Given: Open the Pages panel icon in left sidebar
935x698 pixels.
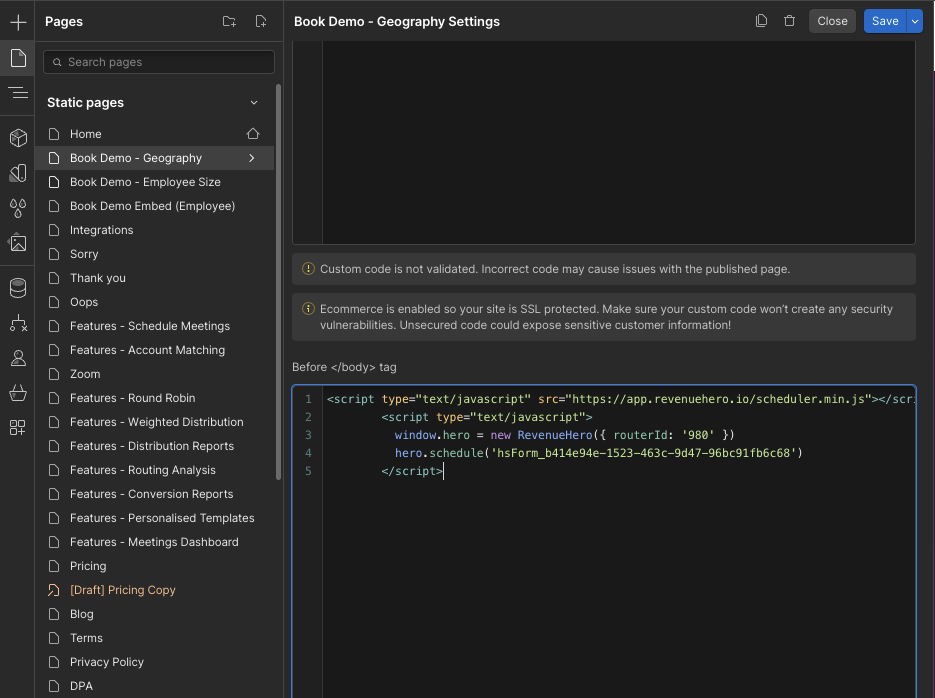Looking at the screenshot, I should (18, 58).
